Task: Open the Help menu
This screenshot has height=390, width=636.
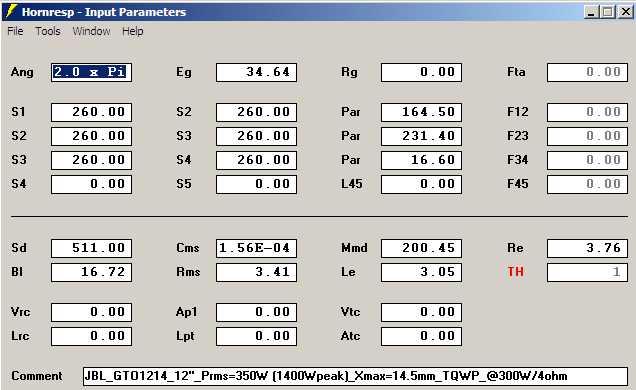Action: click(133, 31)
